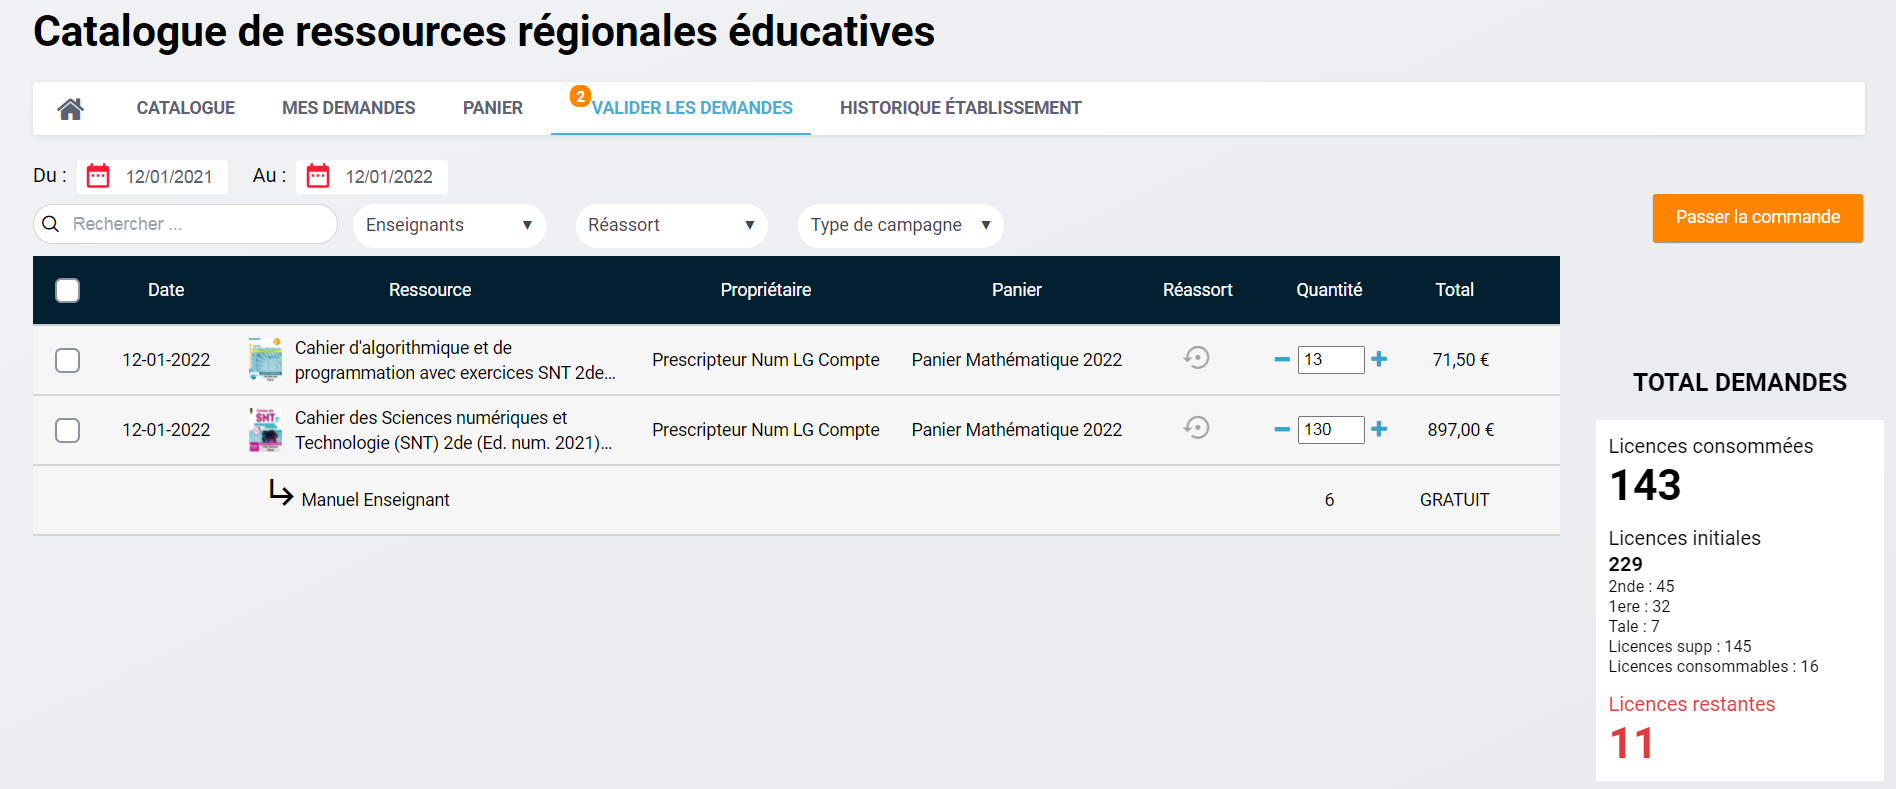Go to the Historique Établissement tab
Screen dimensions: 1896x789
coord(960,108)
